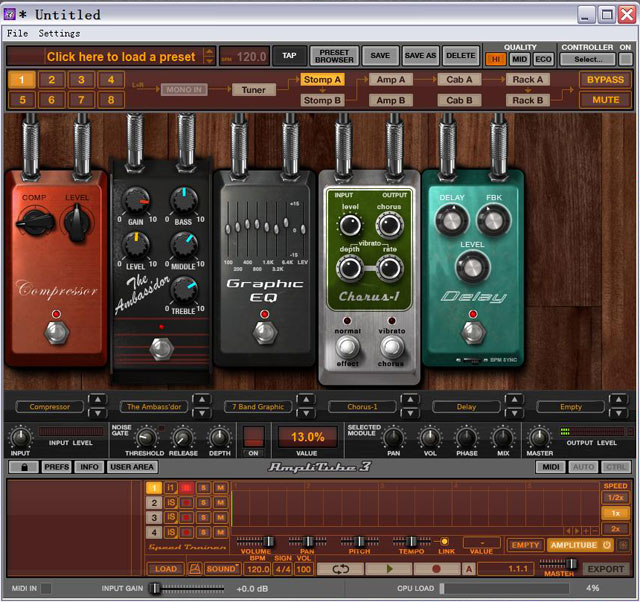The width and height of the screenshot is (640, 602).
Task: Click the up arrow beside the Chorus-1 slot
Action: coord(410,400)
